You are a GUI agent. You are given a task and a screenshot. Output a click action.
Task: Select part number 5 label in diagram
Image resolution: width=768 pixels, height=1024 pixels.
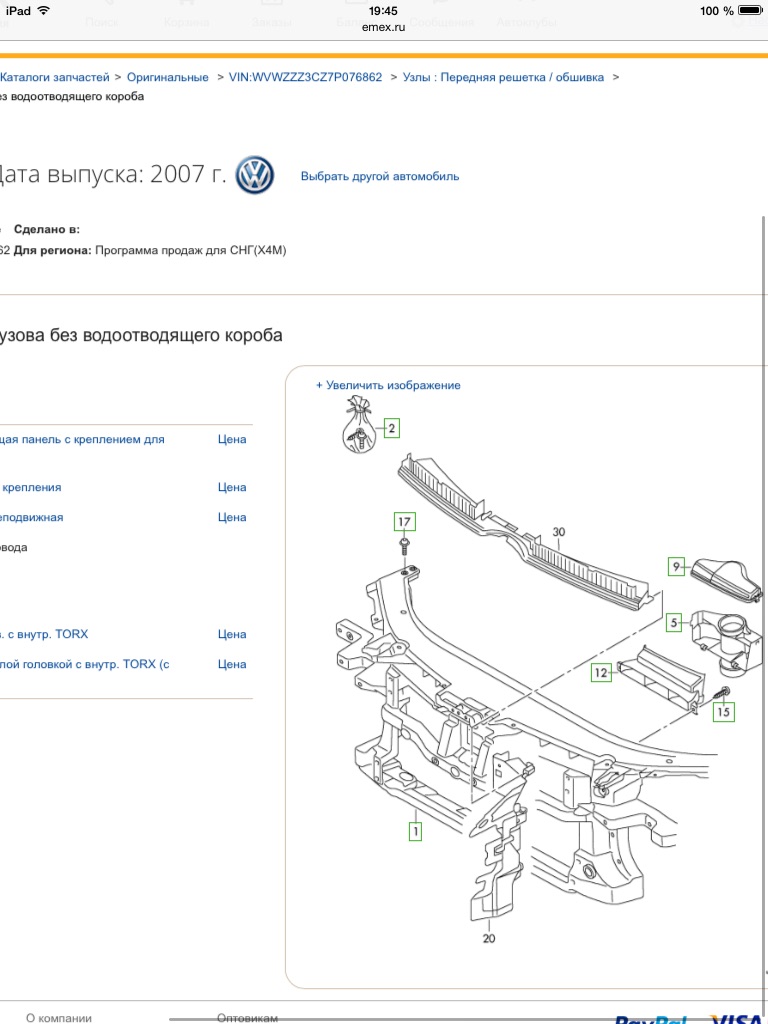[x=674, y=622]
